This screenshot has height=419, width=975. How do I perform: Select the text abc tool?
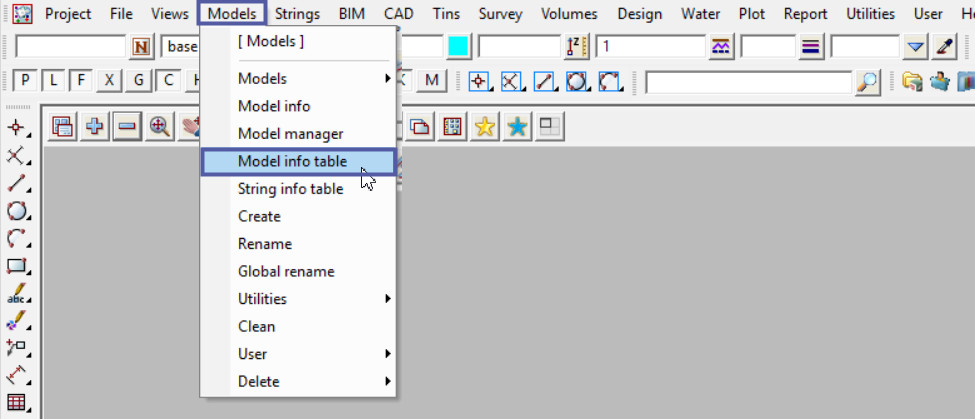coord(17,295)
